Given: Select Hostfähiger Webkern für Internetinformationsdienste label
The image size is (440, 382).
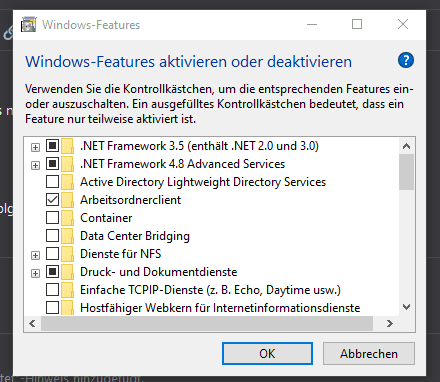Looking at the screenshot, I should (x=220, y=308).
